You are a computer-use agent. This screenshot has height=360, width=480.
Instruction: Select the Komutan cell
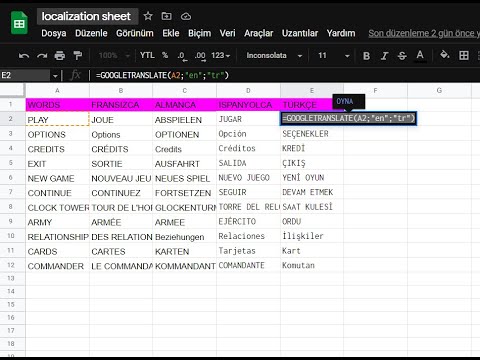point(312,265)
